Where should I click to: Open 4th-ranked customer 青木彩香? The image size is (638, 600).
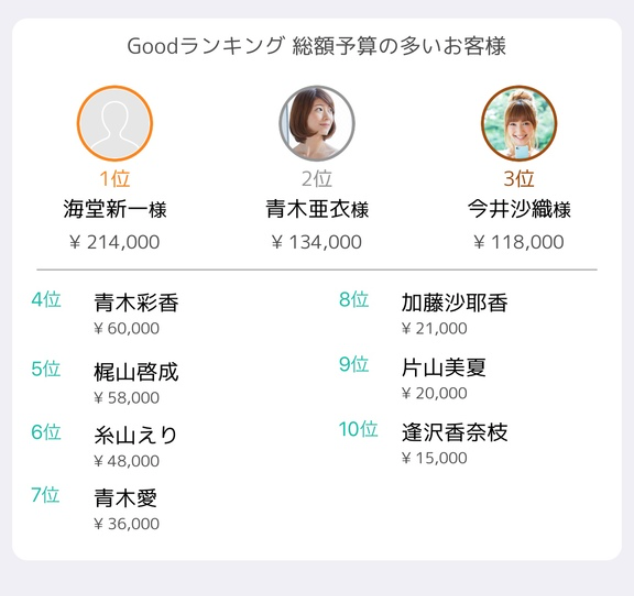pos(136,302)
